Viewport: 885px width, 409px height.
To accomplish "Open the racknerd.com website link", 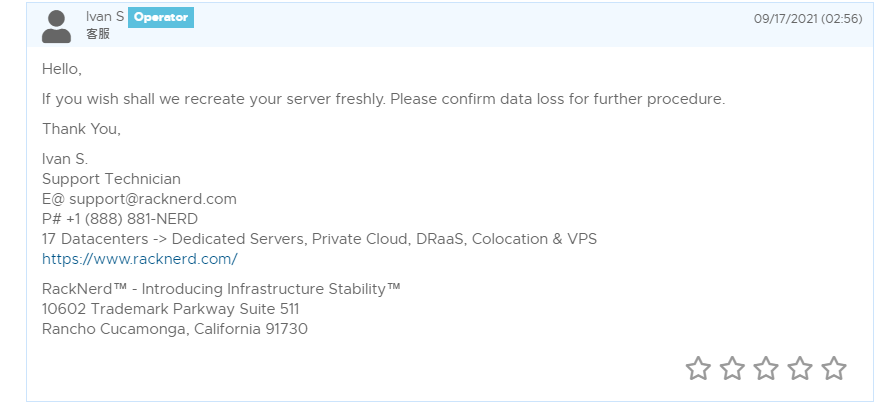I will [139, 259].
